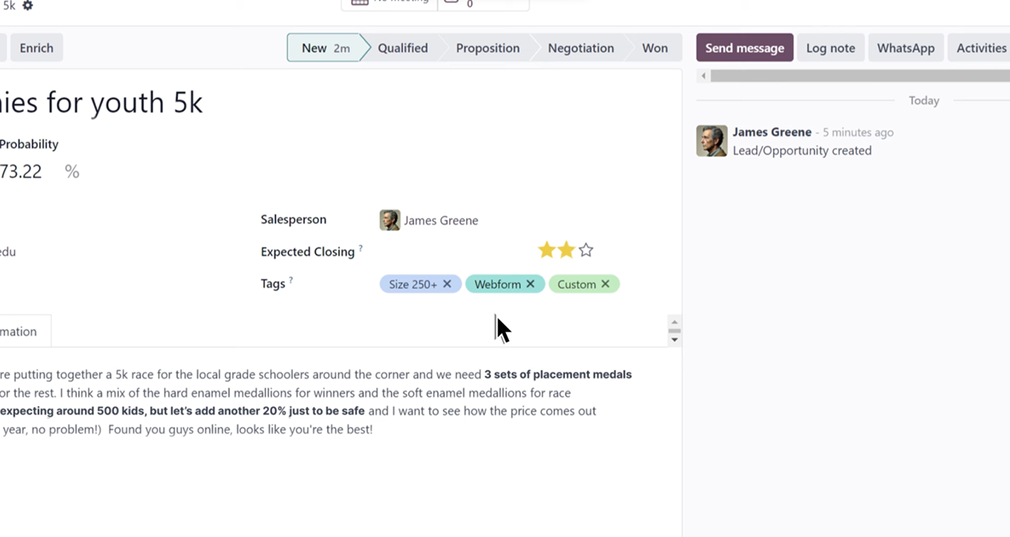Open the Log note composer
The width and height of the screenshot is (1010, 537).
830,48
